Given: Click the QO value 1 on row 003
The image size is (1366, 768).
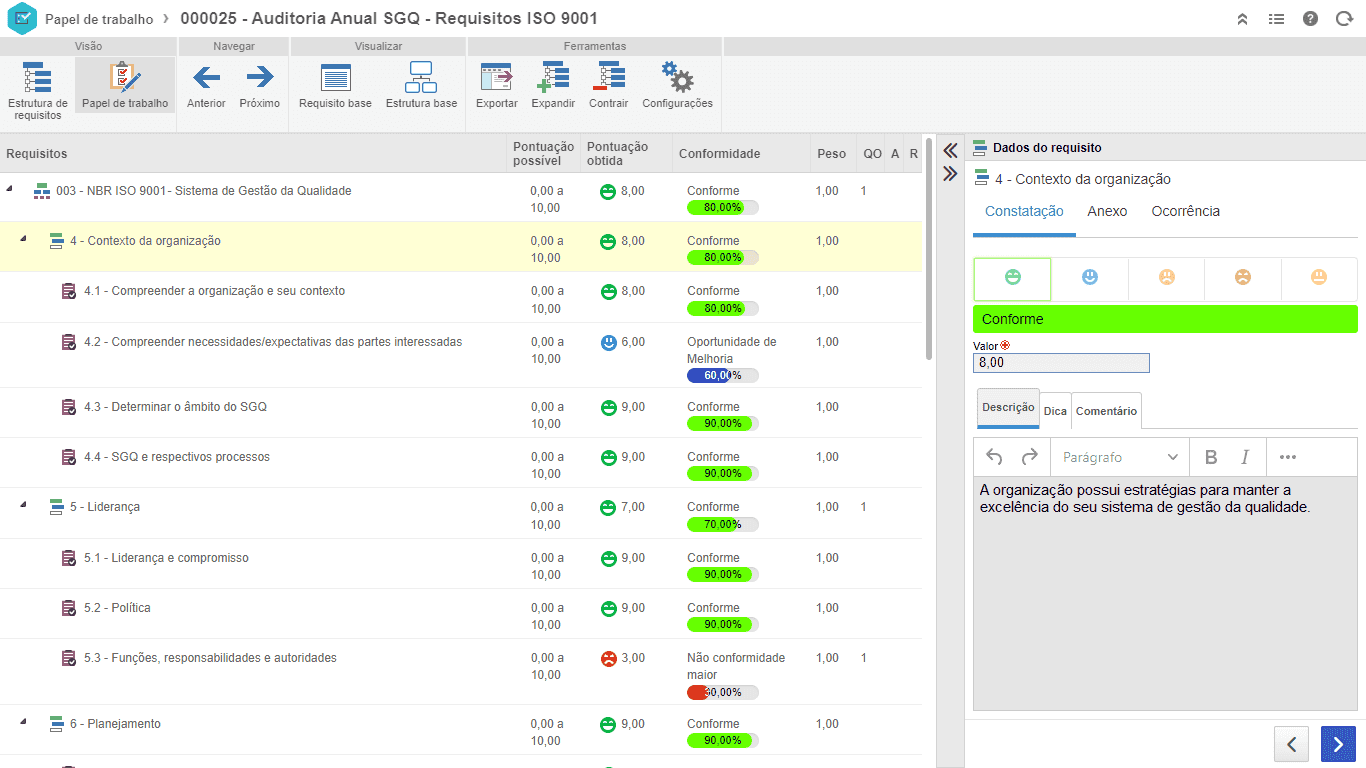Looking at the screenshot, I should (864, 191).
